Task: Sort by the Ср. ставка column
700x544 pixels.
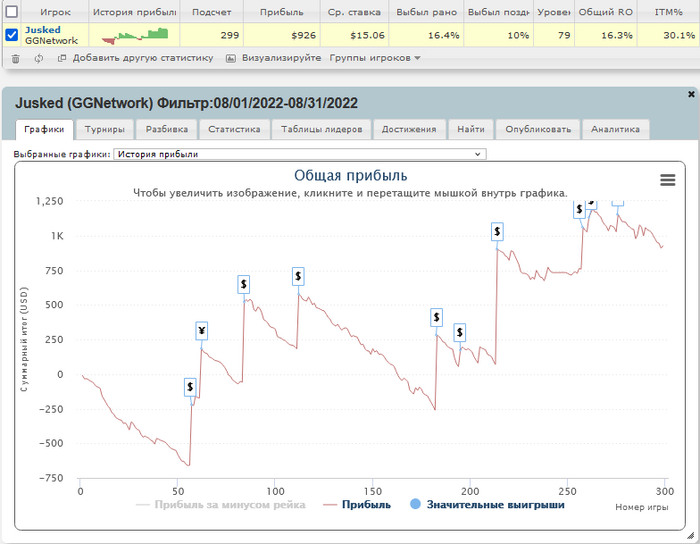Action: (x=354, y=12)
